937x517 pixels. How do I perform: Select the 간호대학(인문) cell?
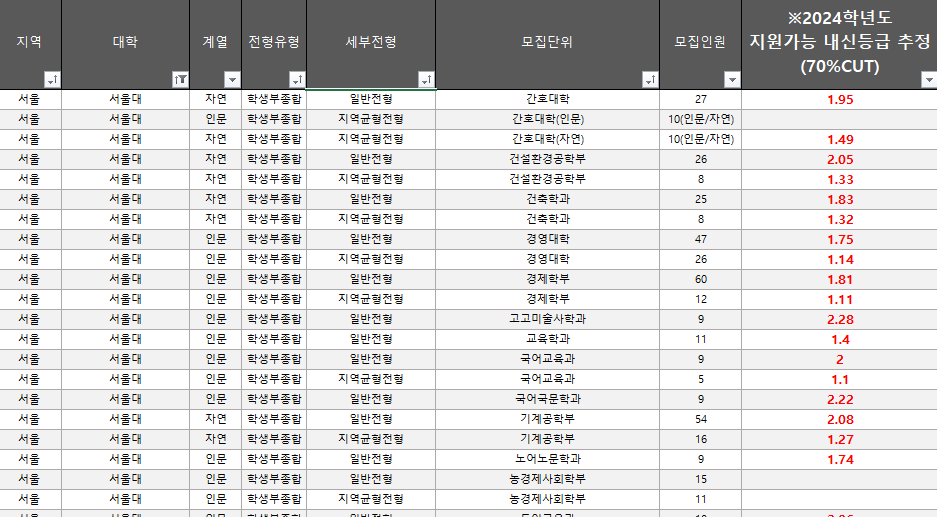(547, 119)
